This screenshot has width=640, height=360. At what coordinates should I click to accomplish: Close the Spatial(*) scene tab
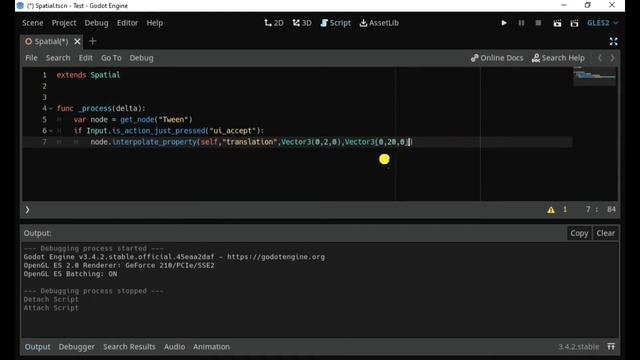(77, 41)
